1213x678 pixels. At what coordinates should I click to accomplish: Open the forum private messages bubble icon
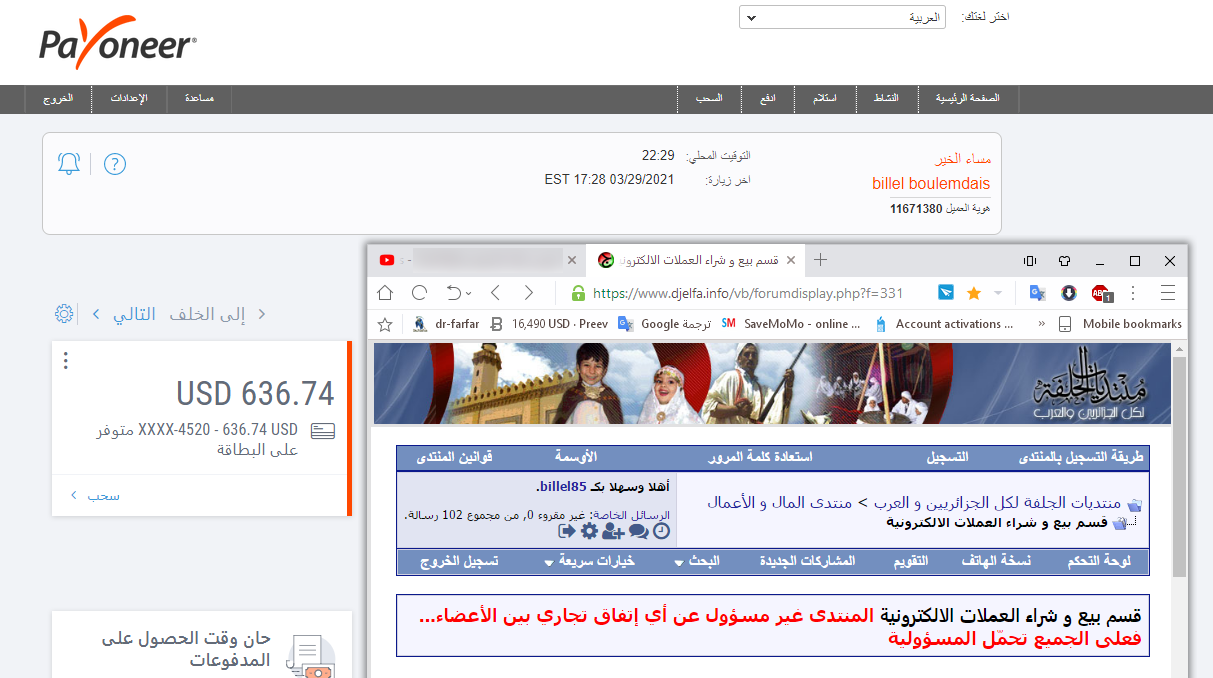tap(638, 532)
